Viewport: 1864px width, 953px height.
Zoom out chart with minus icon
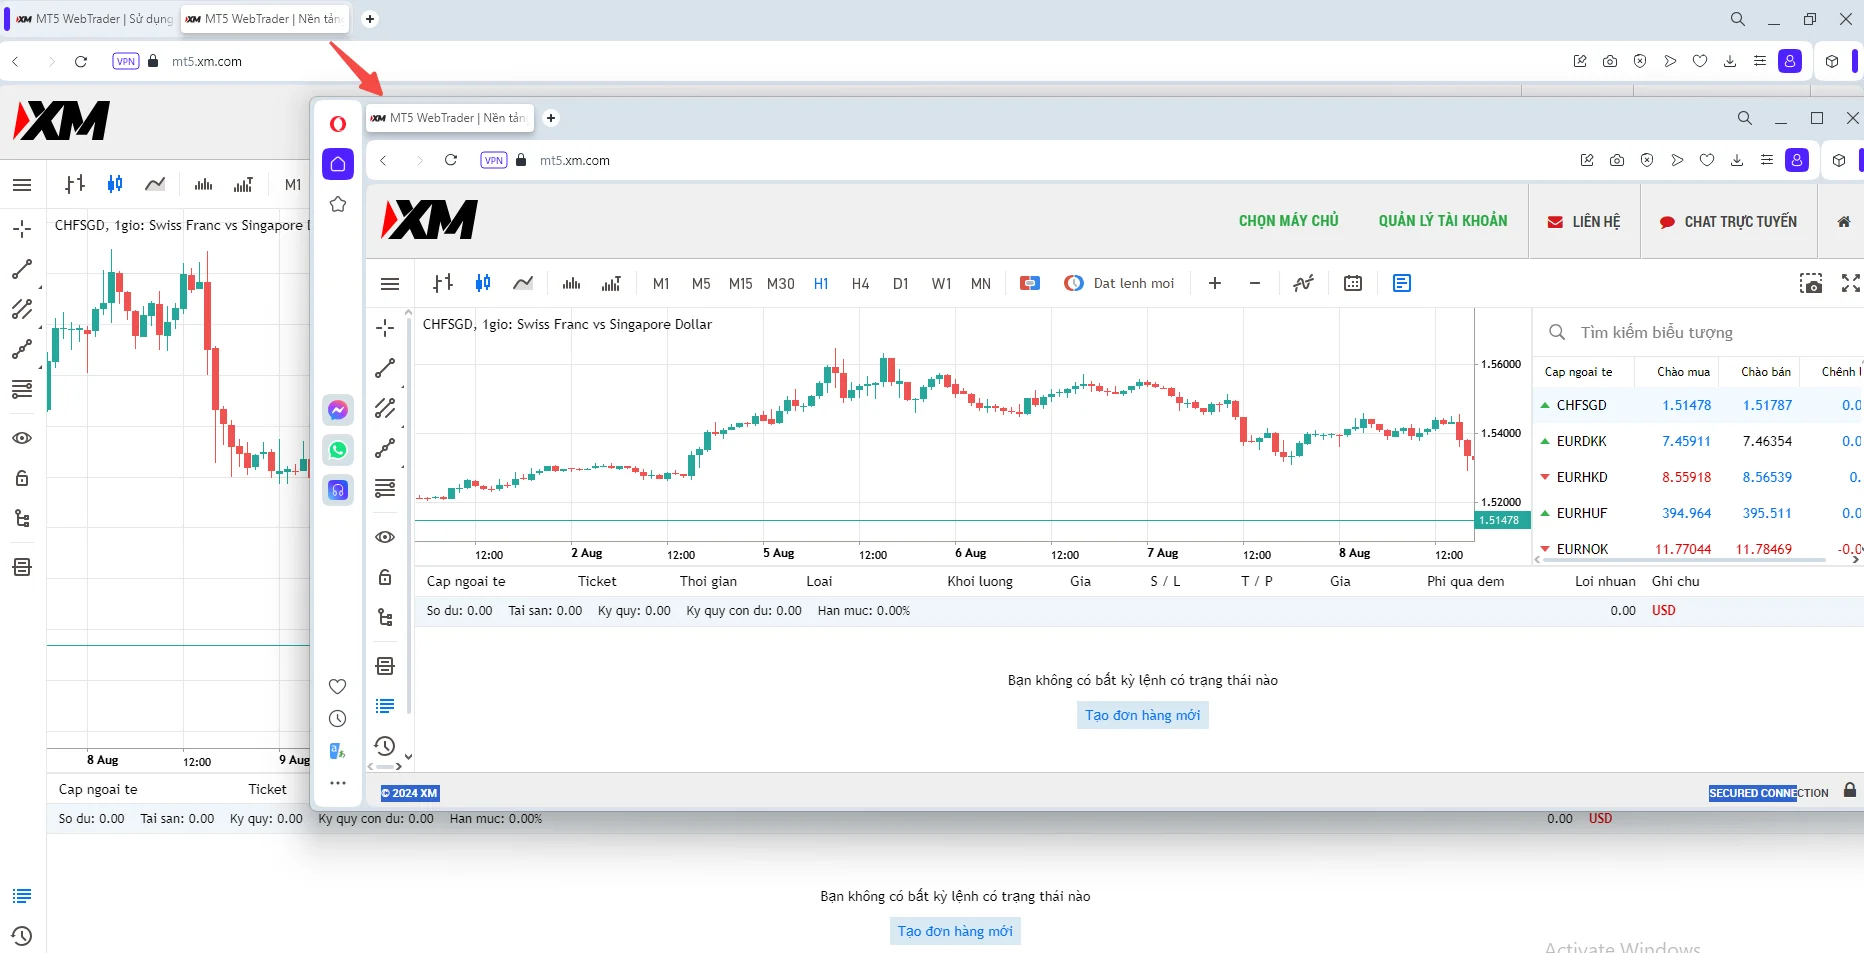[x=1255, y=284]
